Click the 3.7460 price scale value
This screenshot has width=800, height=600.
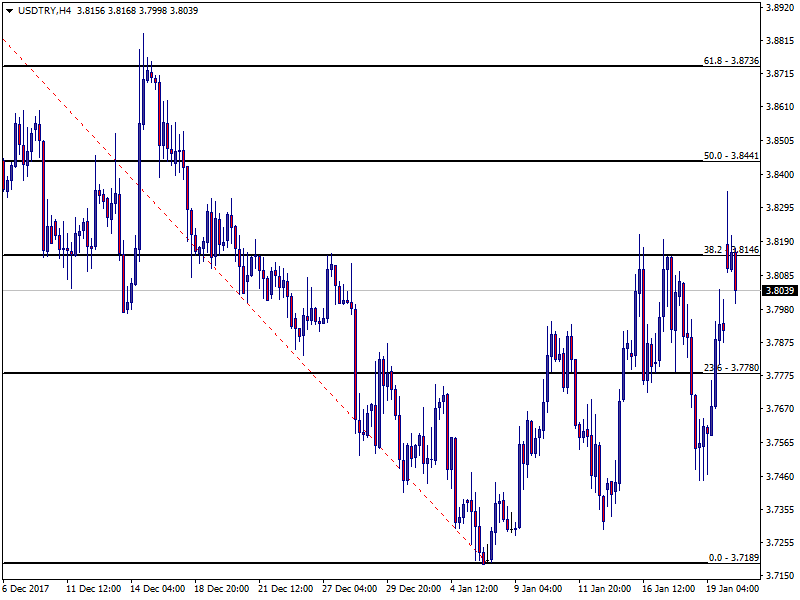(779, 477)
